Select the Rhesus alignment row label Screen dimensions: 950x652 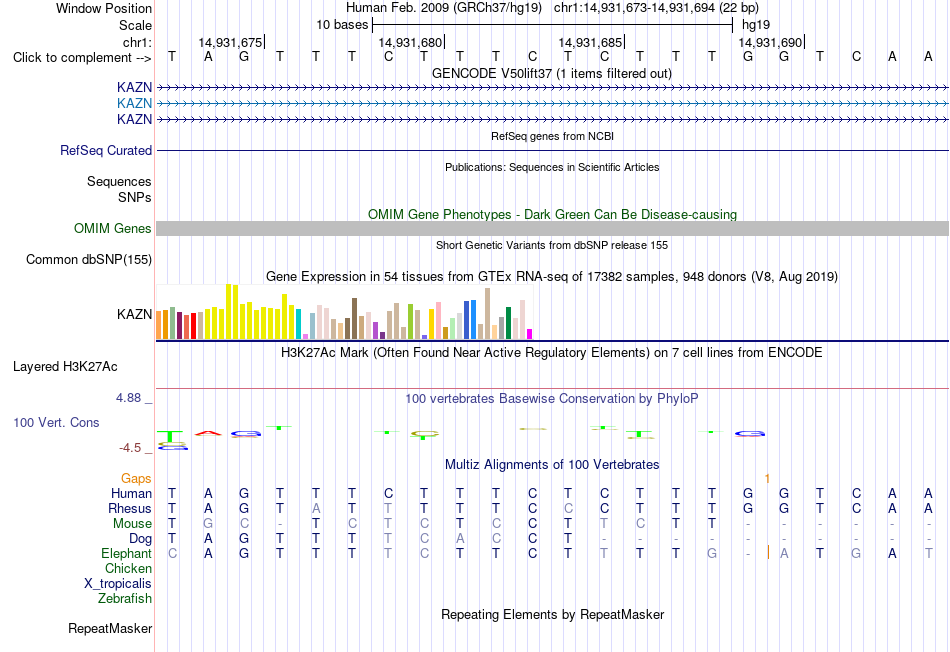130,508
